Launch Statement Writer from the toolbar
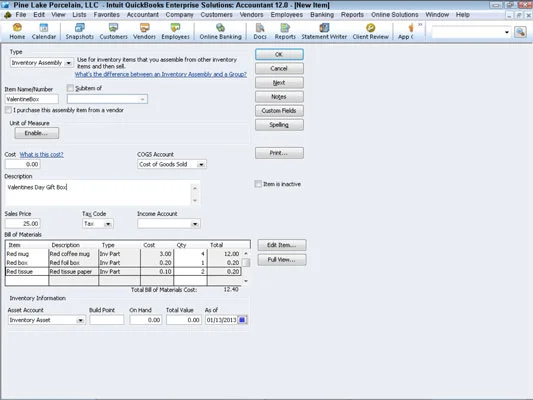The width and height of the screenshot is (533, 400). click(324, 31)
